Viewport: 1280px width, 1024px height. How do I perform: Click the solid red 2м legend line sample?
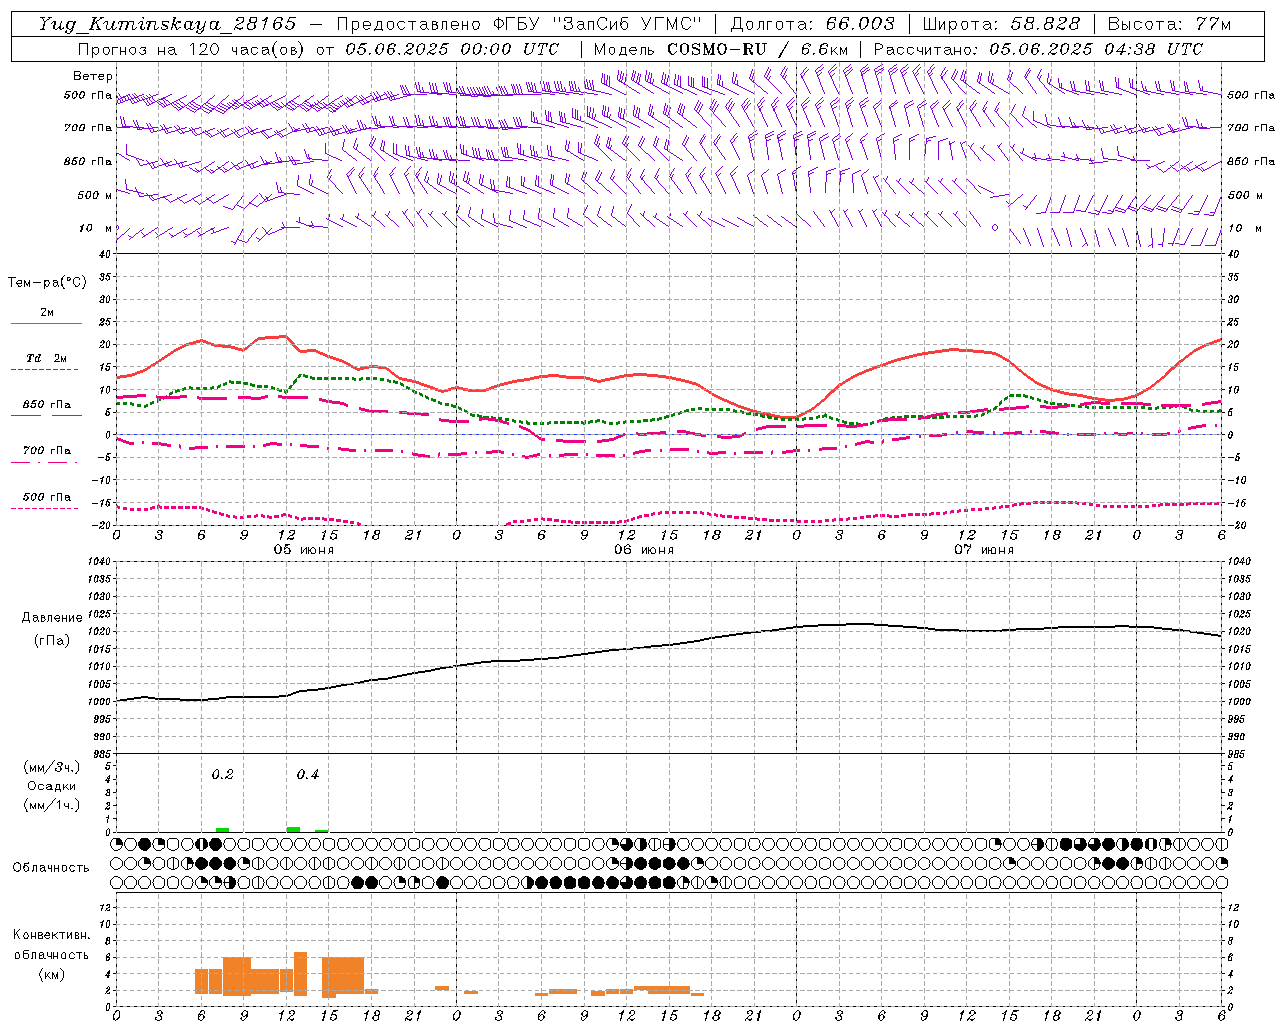coord(46,324)
